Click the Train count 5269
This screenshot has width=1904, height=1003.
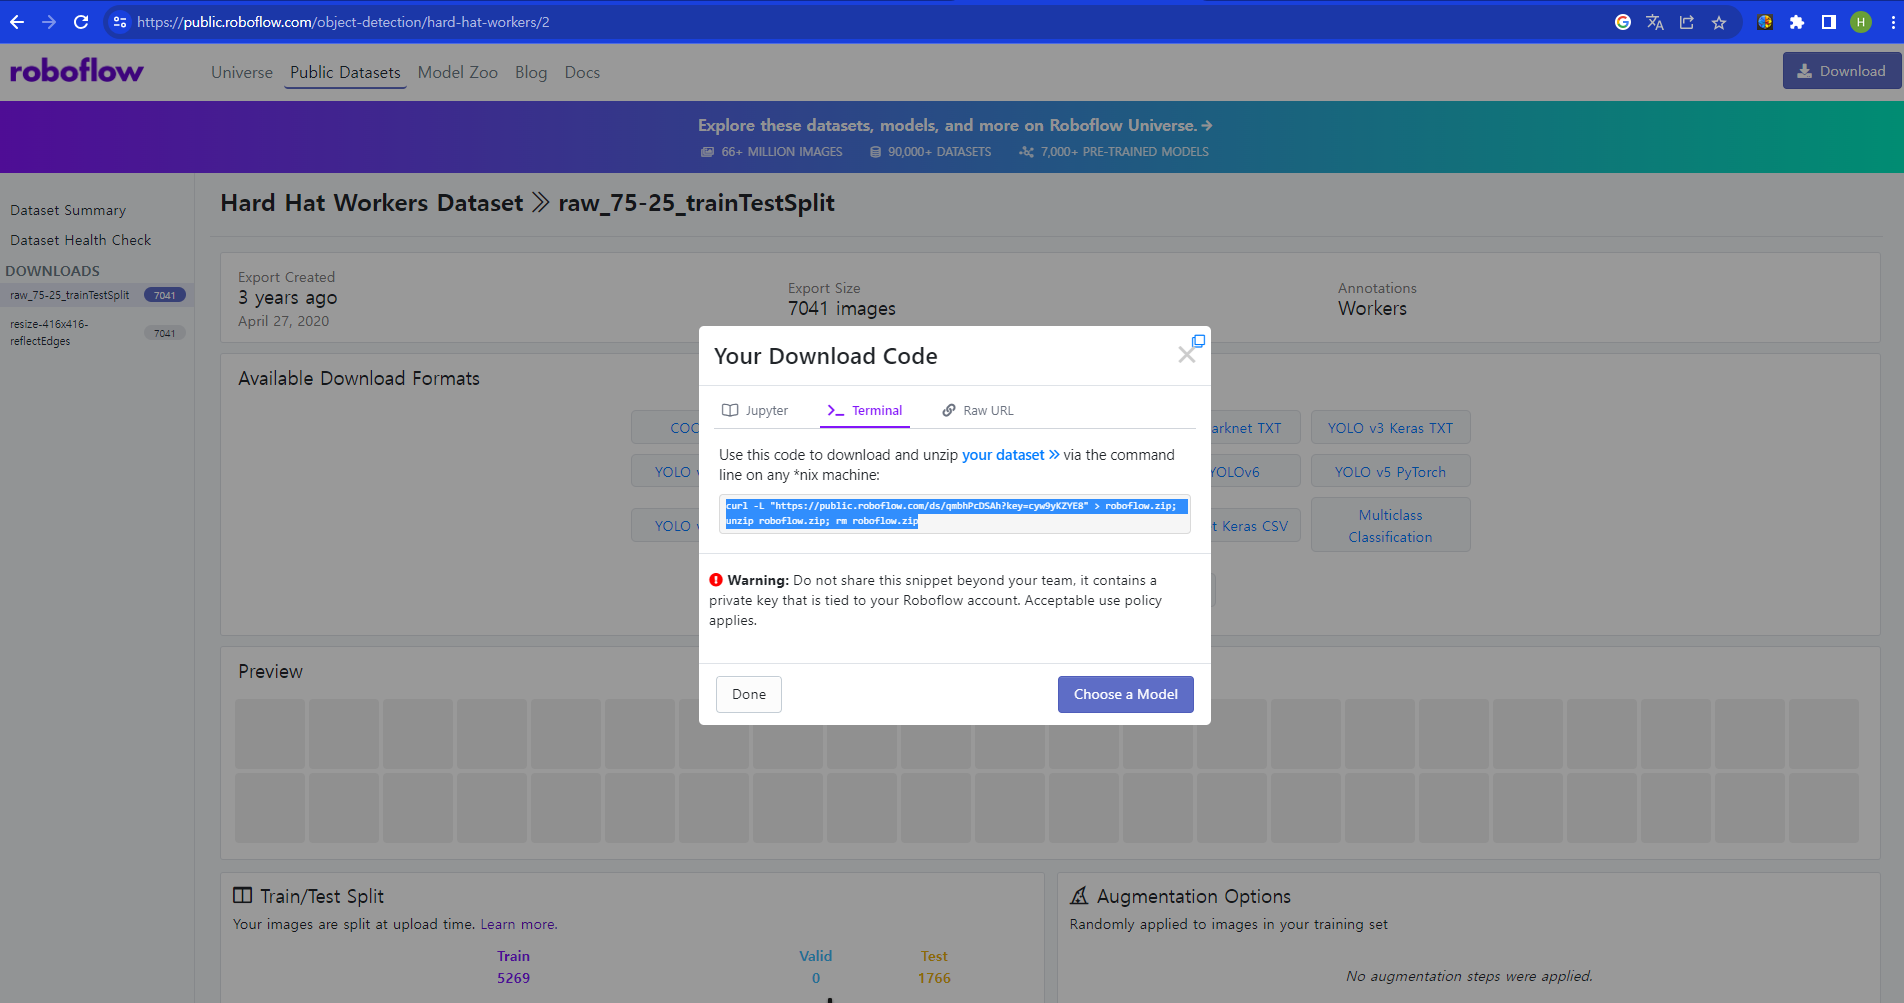click(514, 978)
